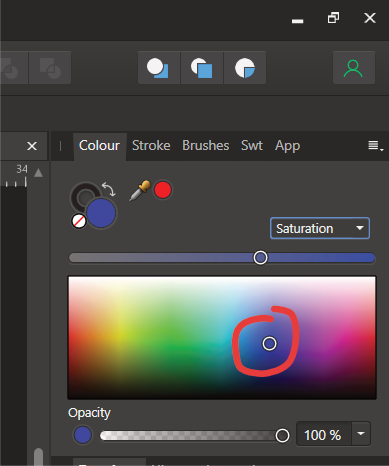Open the green account profile icon
This screenshot has width=389, height=466.
[x=354, y=68]
